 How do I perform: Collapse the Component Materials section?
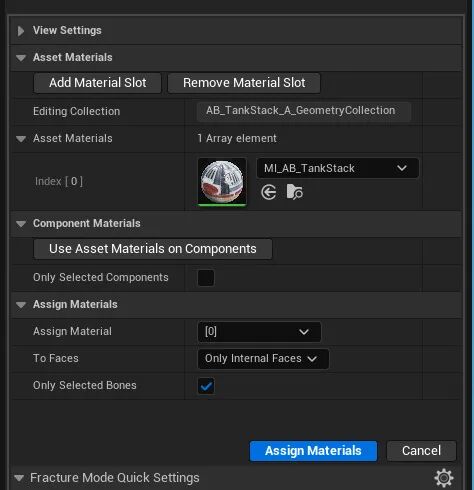(x=21, y=224)
